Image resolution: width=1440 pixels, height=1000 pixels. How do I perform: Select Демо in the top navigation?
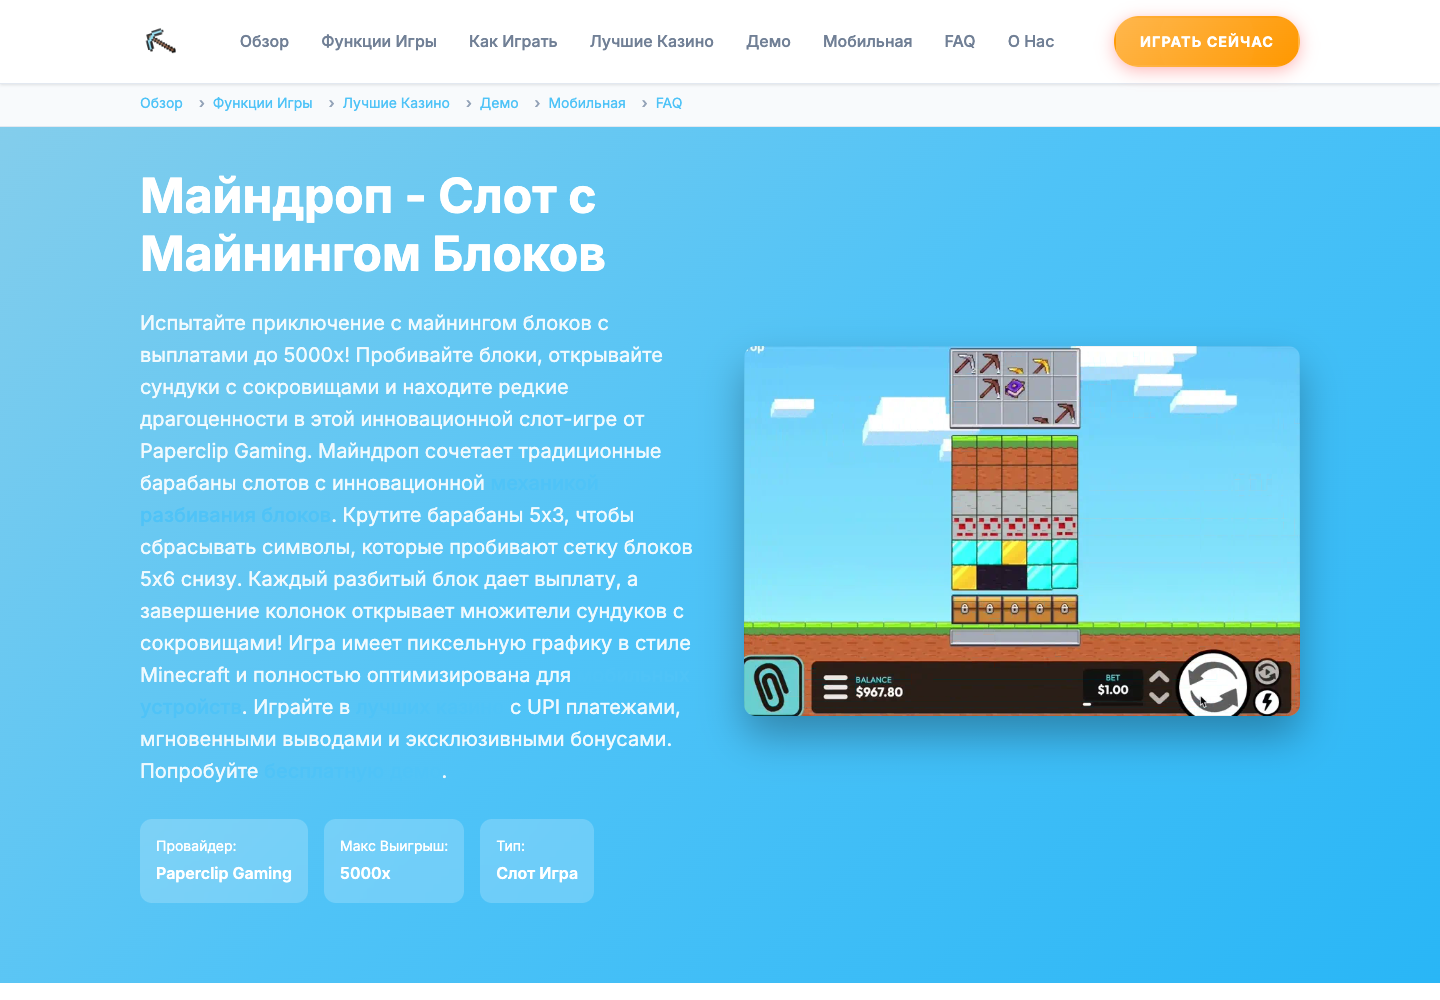[x=768, y=41]
